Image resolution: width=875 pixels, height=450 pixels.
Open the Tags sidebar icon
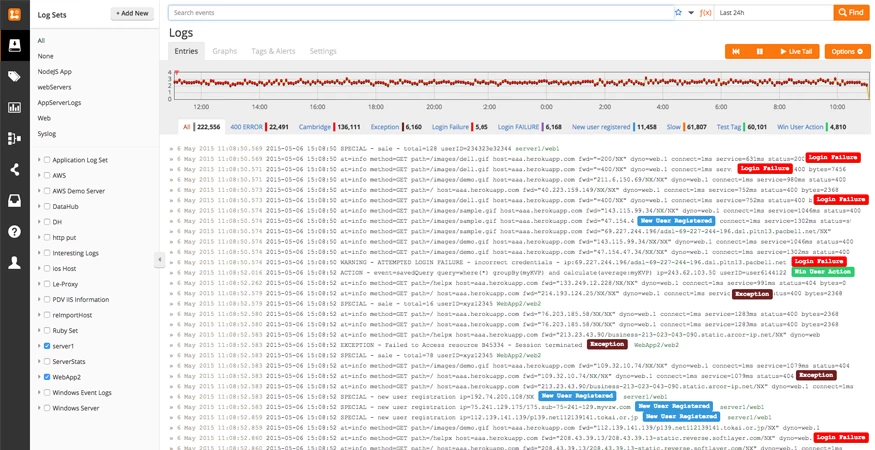tap(15, 76)
